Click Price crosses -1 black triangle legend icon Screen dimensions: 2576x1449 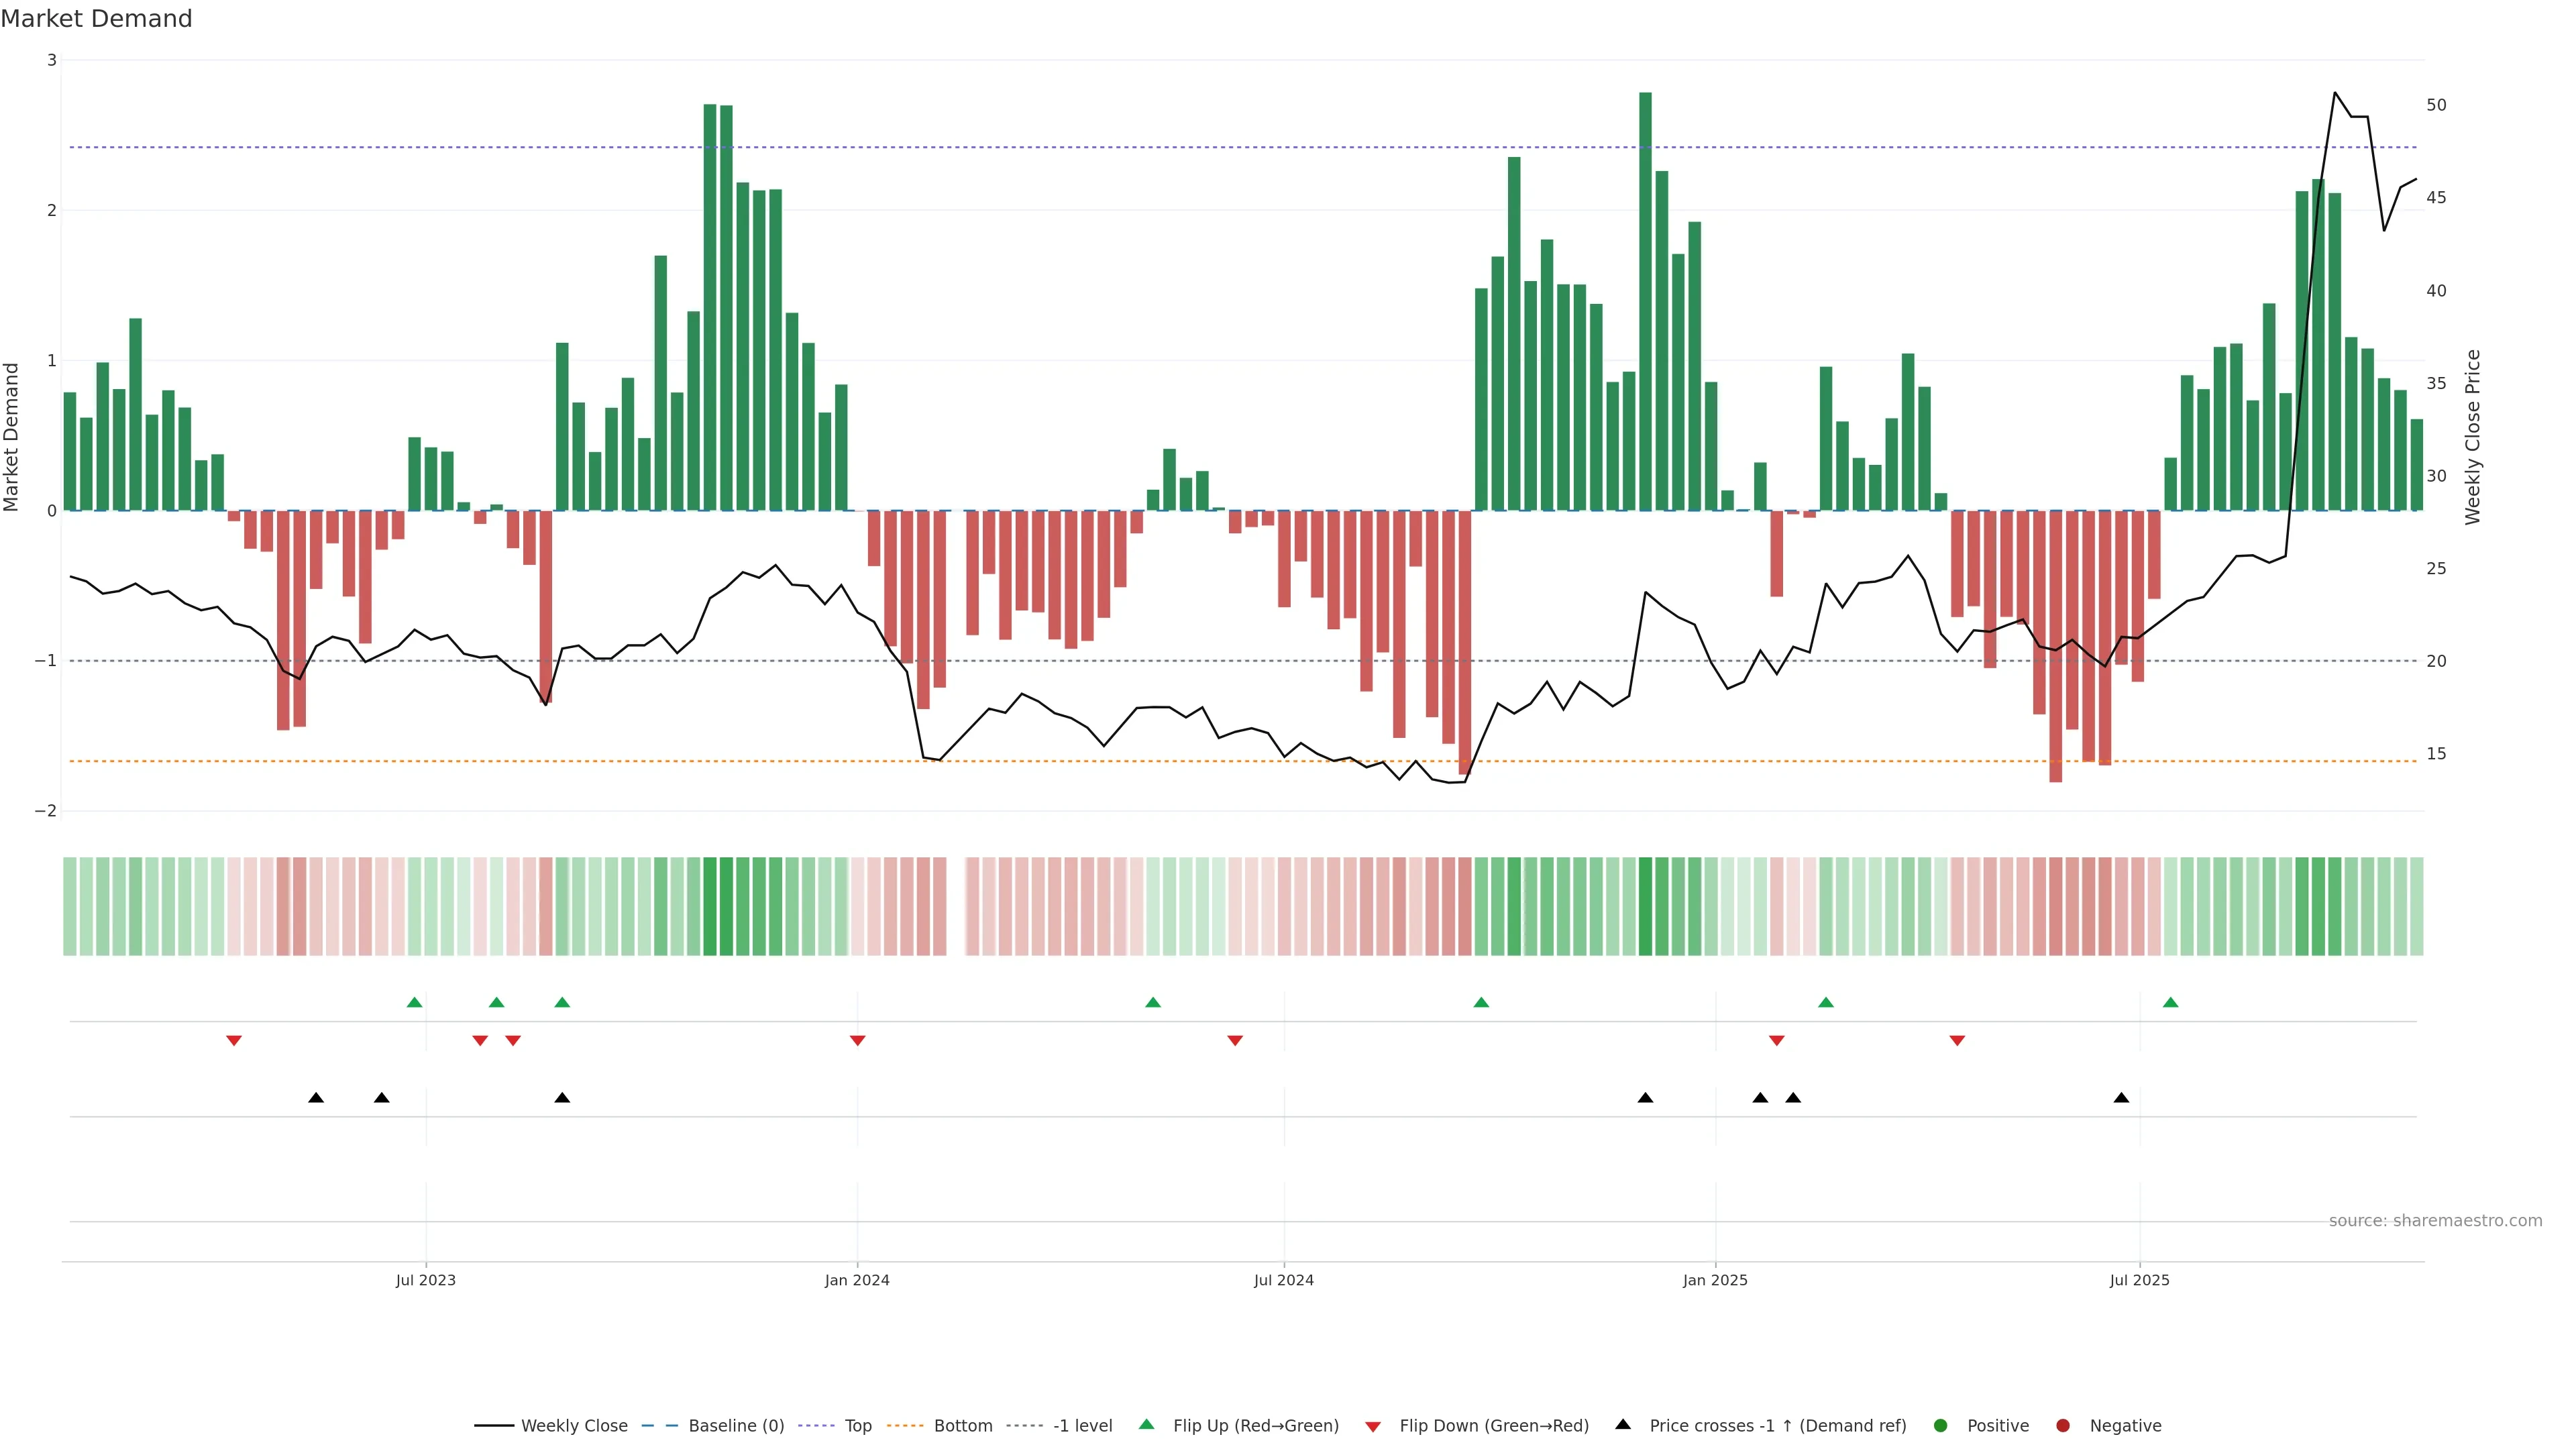[x=1623, y=1424]
